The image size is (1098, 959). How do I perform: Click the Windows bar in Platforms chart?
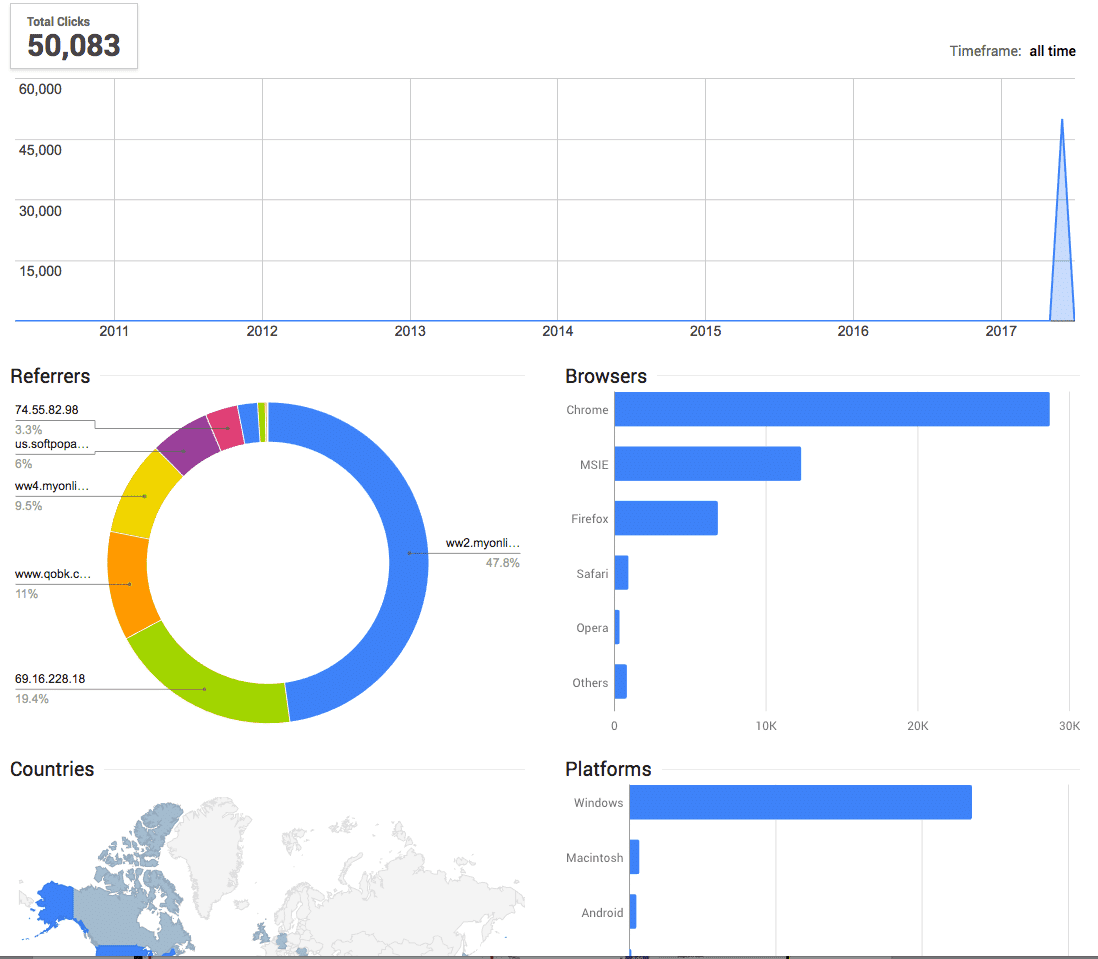tap(800, 802)
